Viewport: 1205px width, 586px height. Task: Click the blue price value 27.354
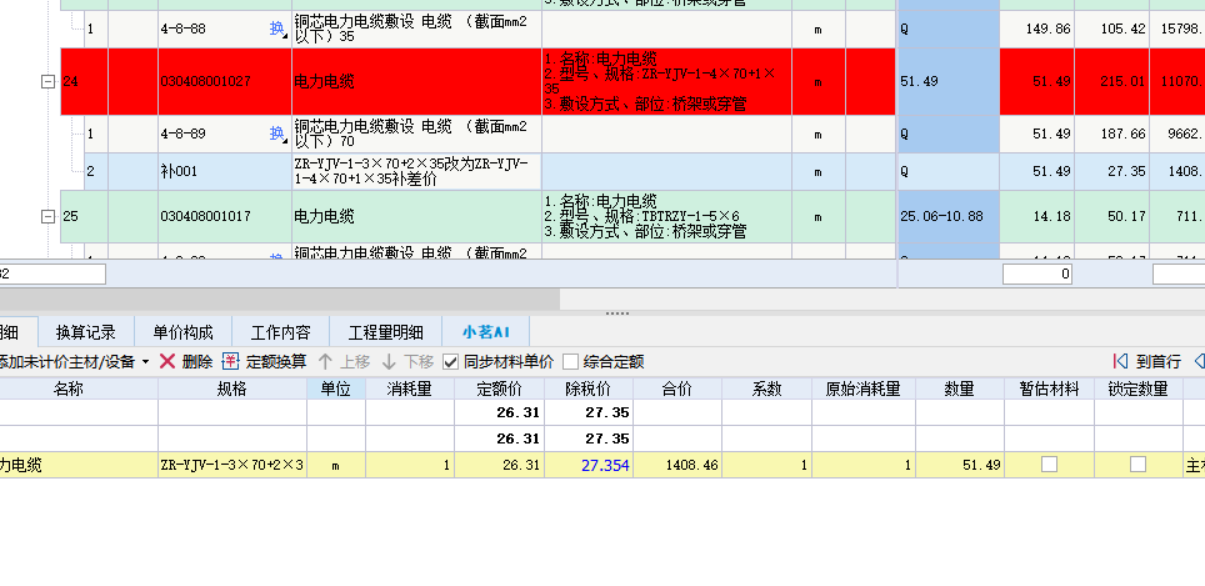[x=605, y=465]
